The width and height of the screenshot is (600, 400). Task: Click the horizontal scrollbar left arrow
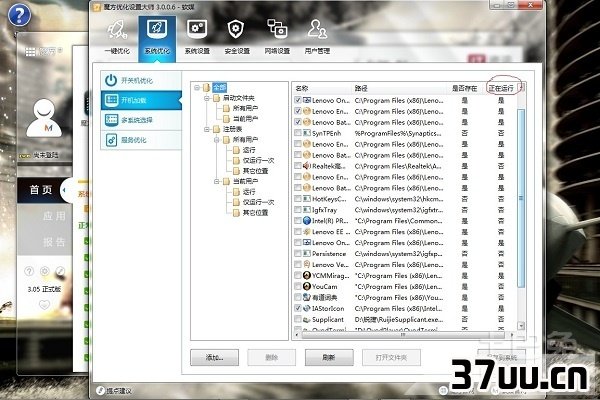coord(297,335)
